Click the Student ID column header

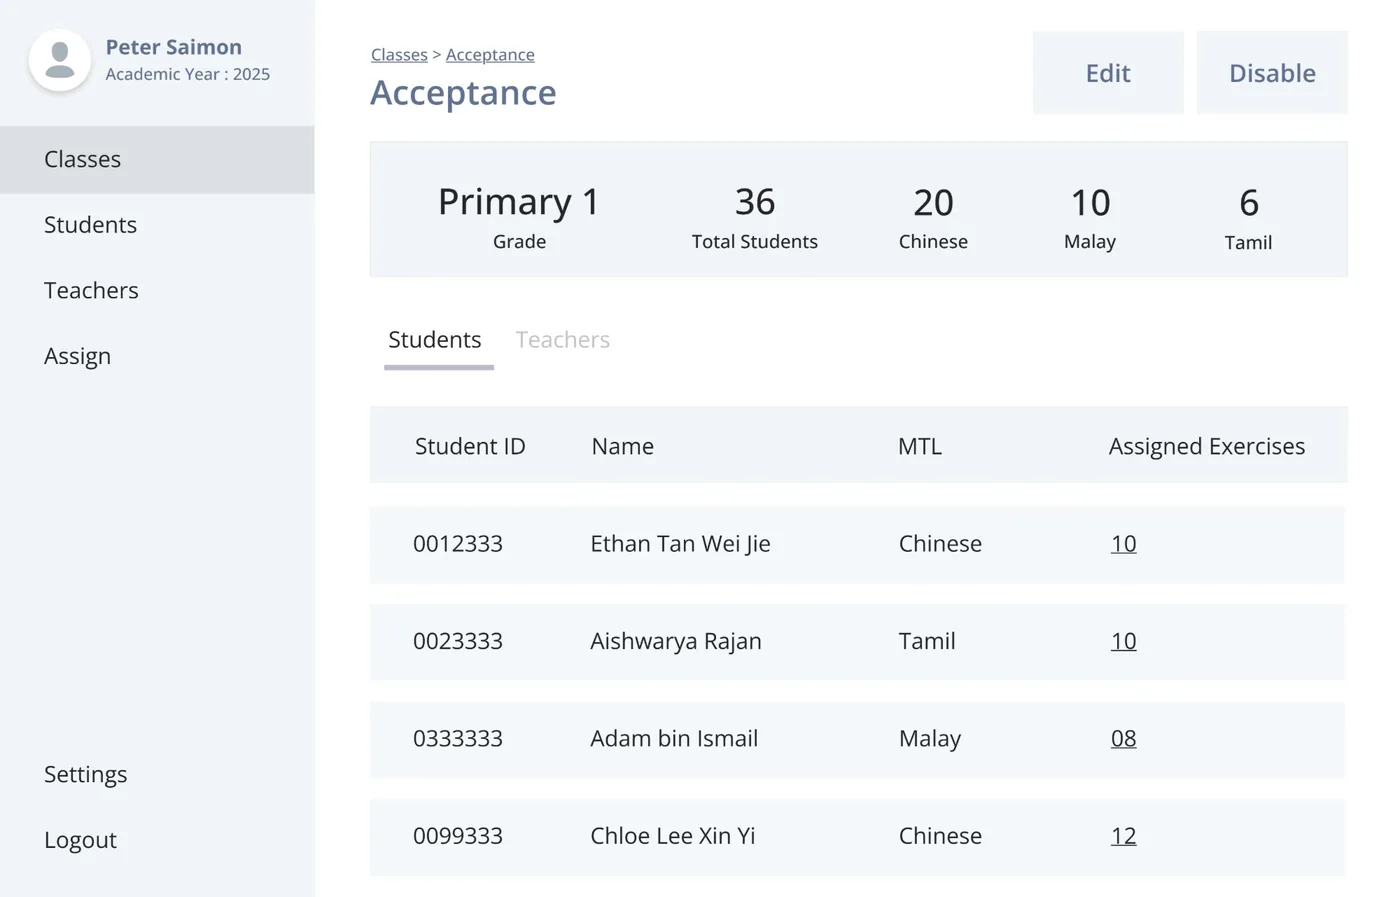[x=470, y=446]
